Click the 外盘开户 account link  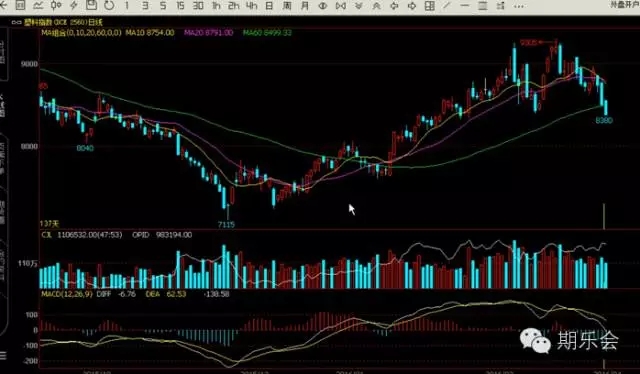pyautogui.click(x=625, y=4)
